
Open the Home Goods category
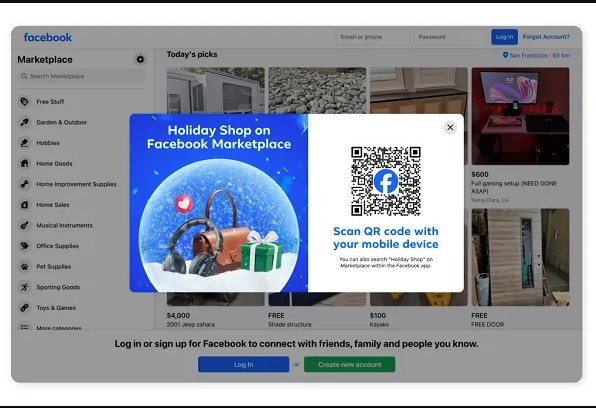54,164
